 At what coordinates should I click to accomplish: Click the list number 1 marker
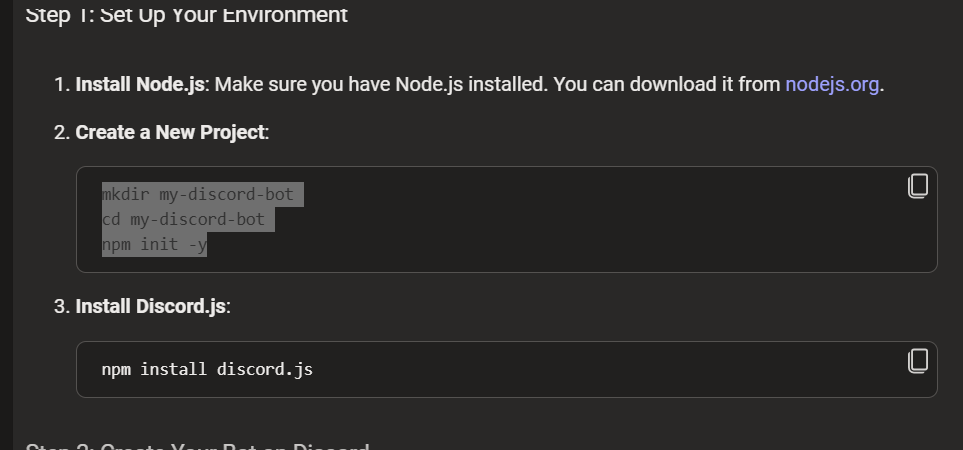pos(60,84)
